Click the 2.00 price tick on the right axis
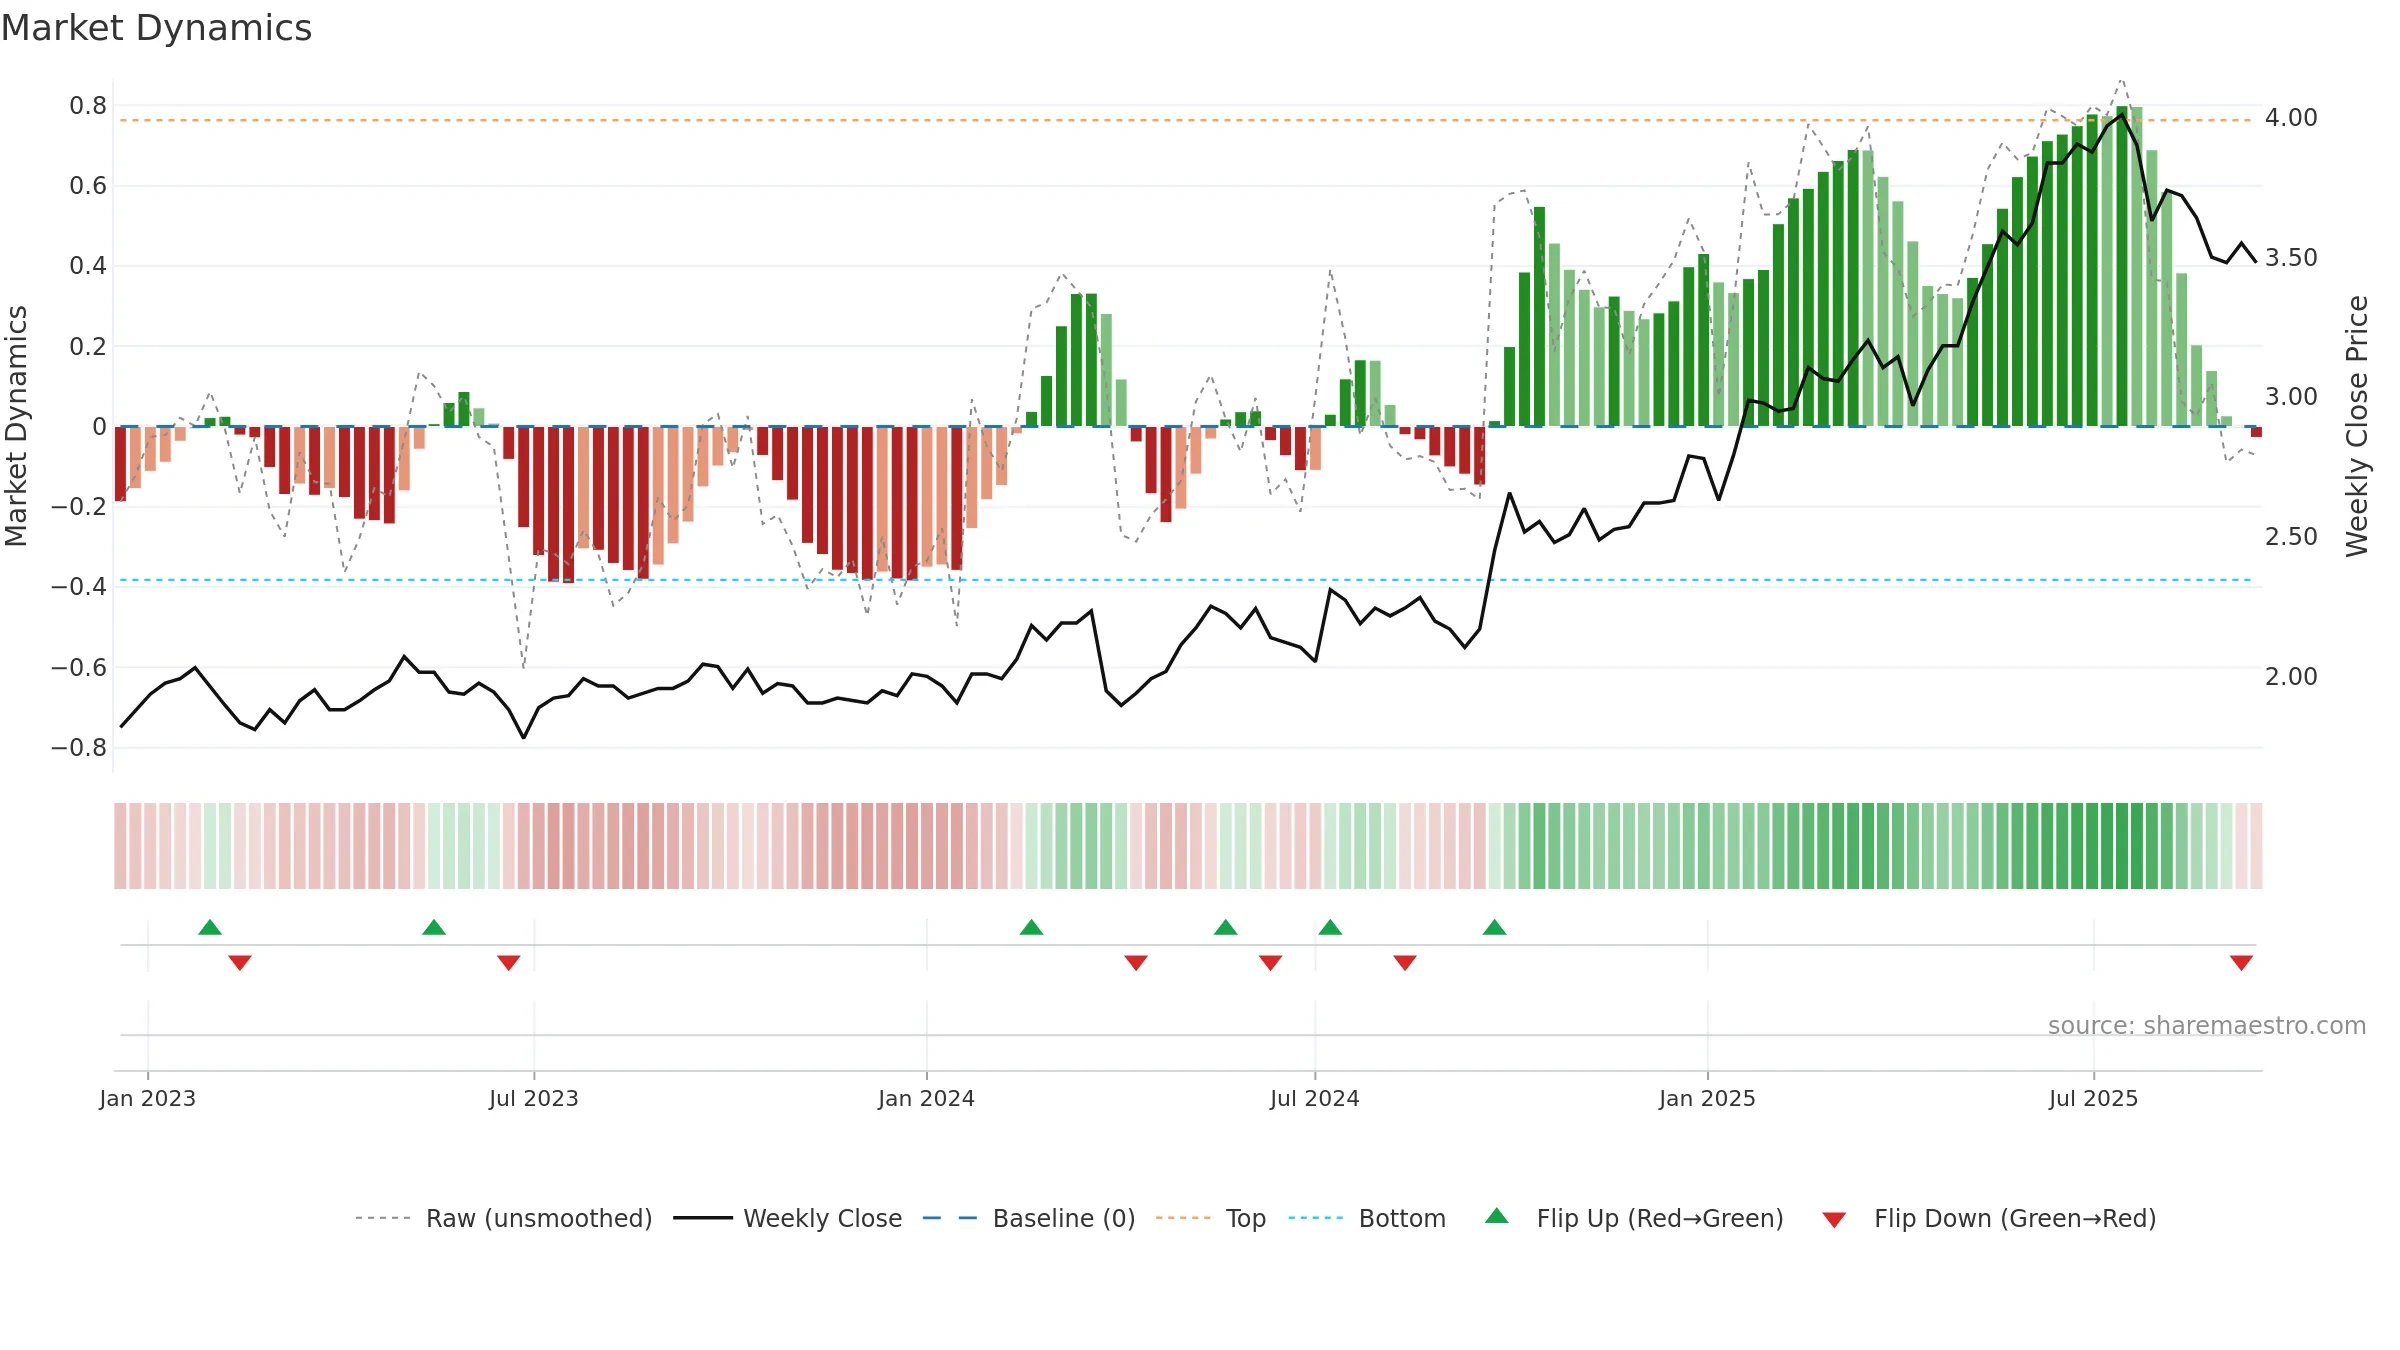2400x1350 pixels. (2291, 676)
